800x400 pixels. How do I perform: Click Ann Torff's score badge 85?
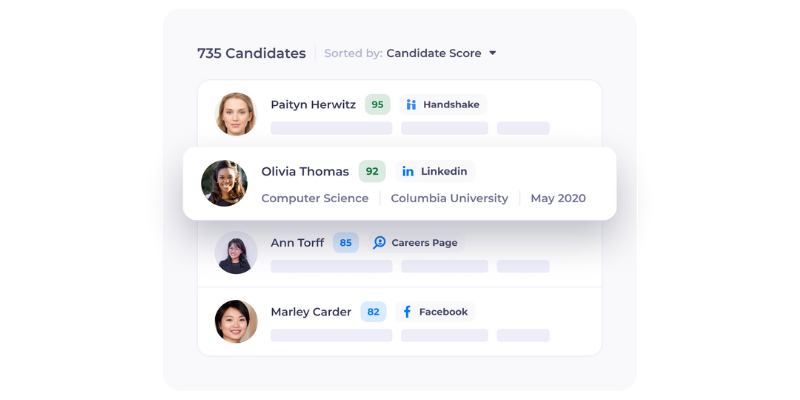[346, 242]
